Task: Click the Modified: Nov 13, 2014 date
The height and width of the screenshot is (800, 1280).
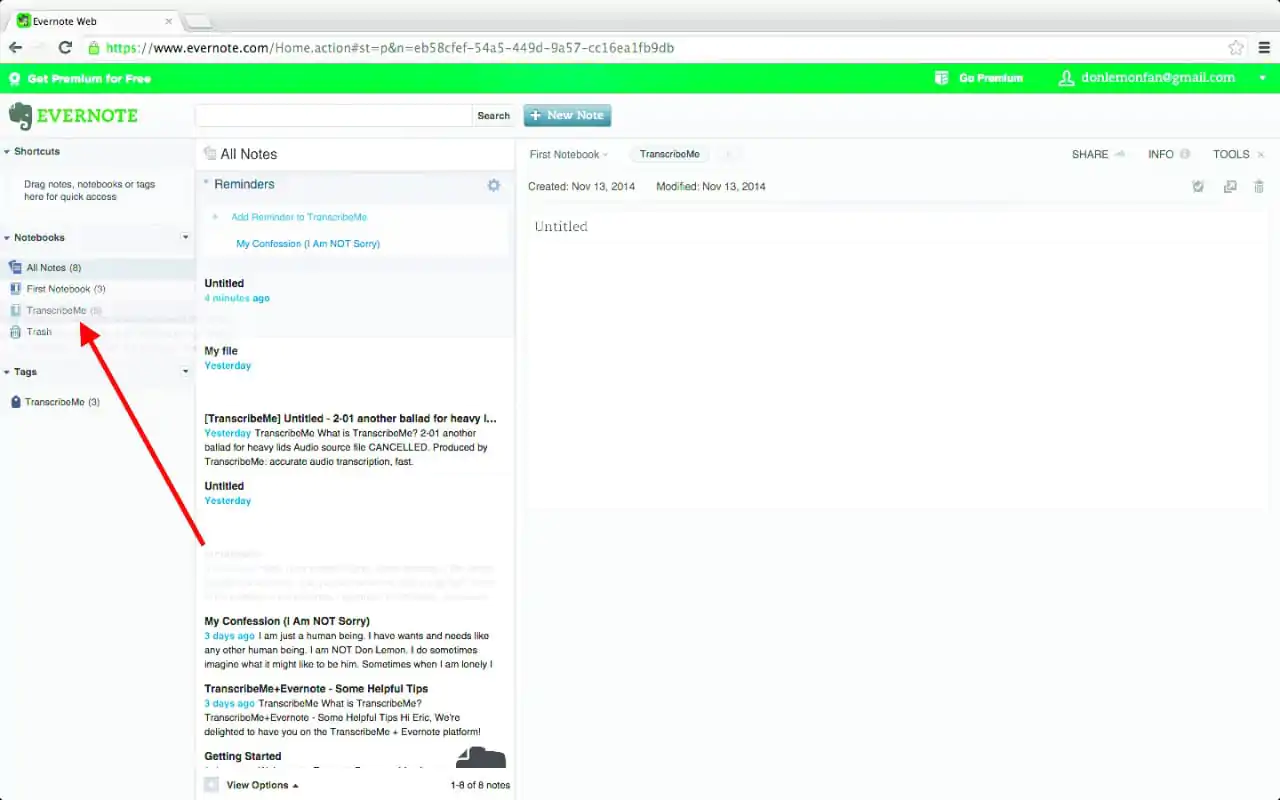Action: tap(711, 187)
